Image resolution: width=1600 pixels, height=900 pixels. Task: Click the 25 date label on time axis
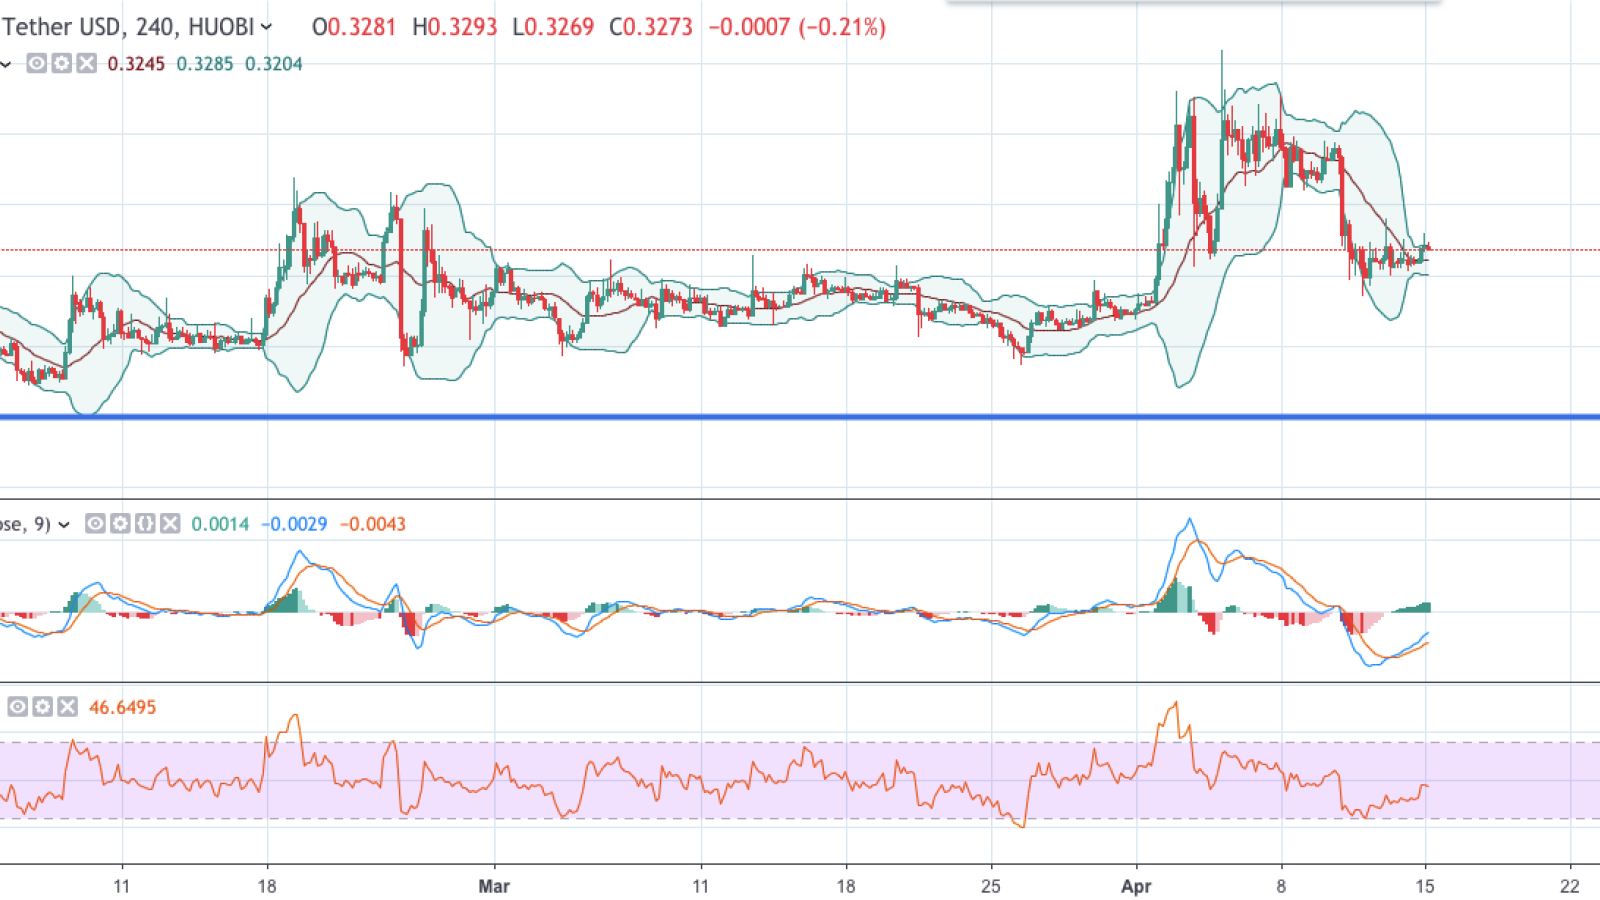point(990,886)
